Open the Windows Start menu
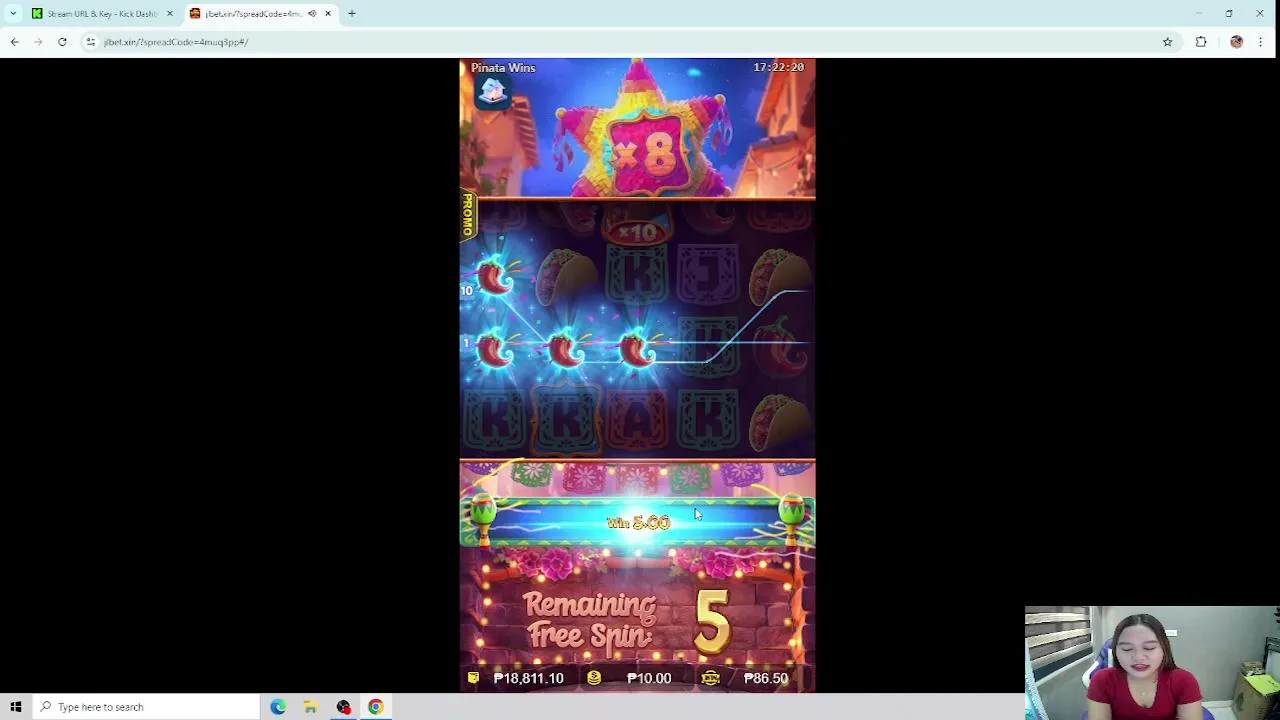The image size is (1280, 720). tap(16, 707)
